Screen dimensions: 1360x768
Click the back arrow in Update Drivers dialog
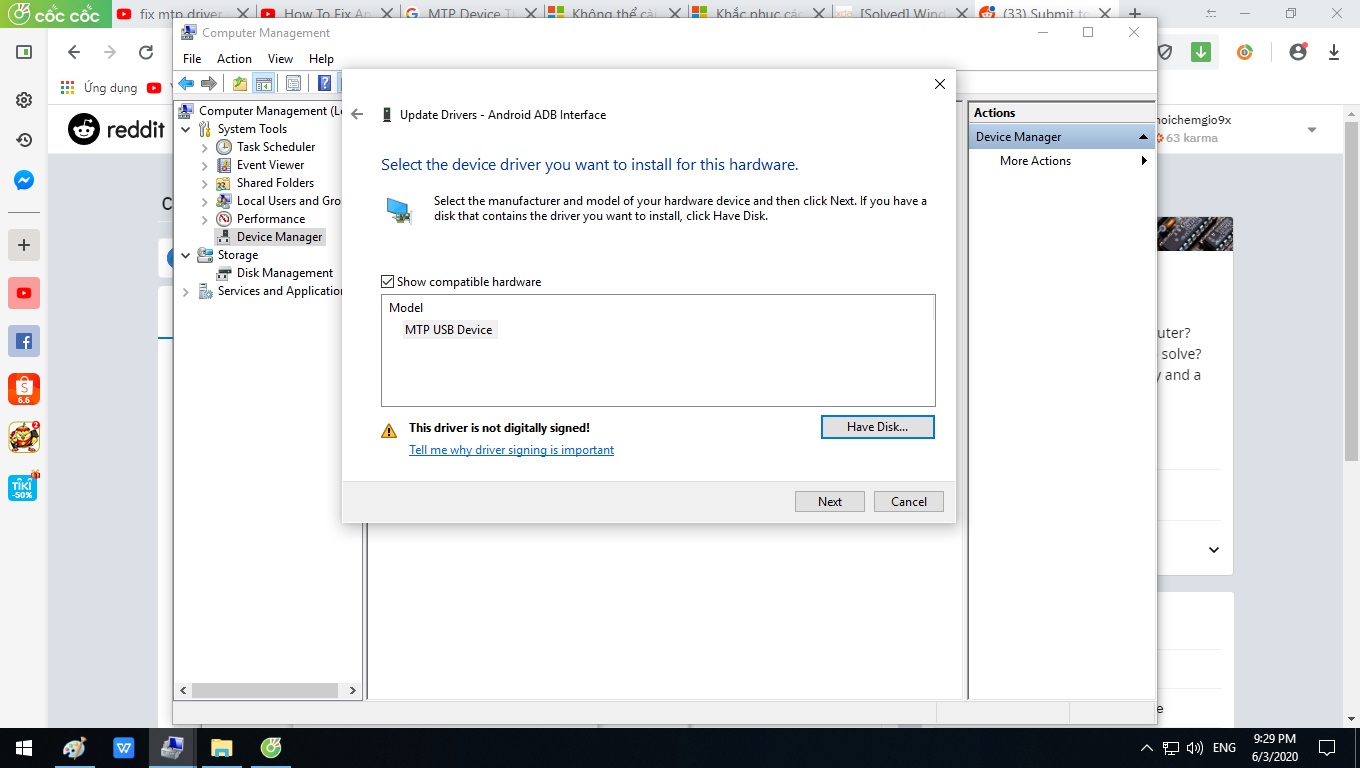coord(357,115)
